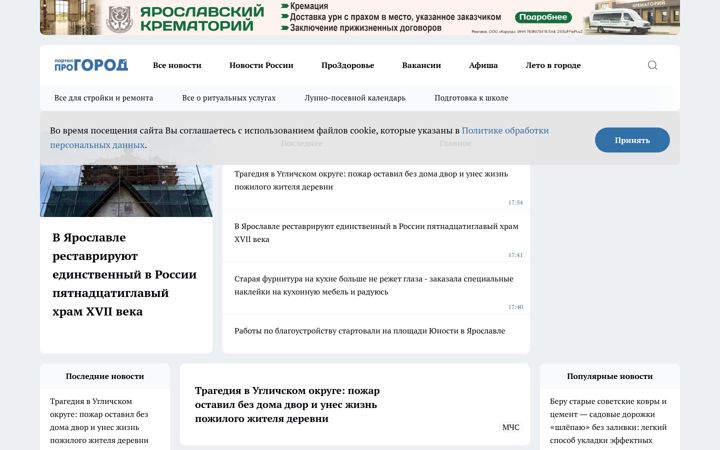Open list item В Ярославле реставрируют единственный храм

click(376, 233)
